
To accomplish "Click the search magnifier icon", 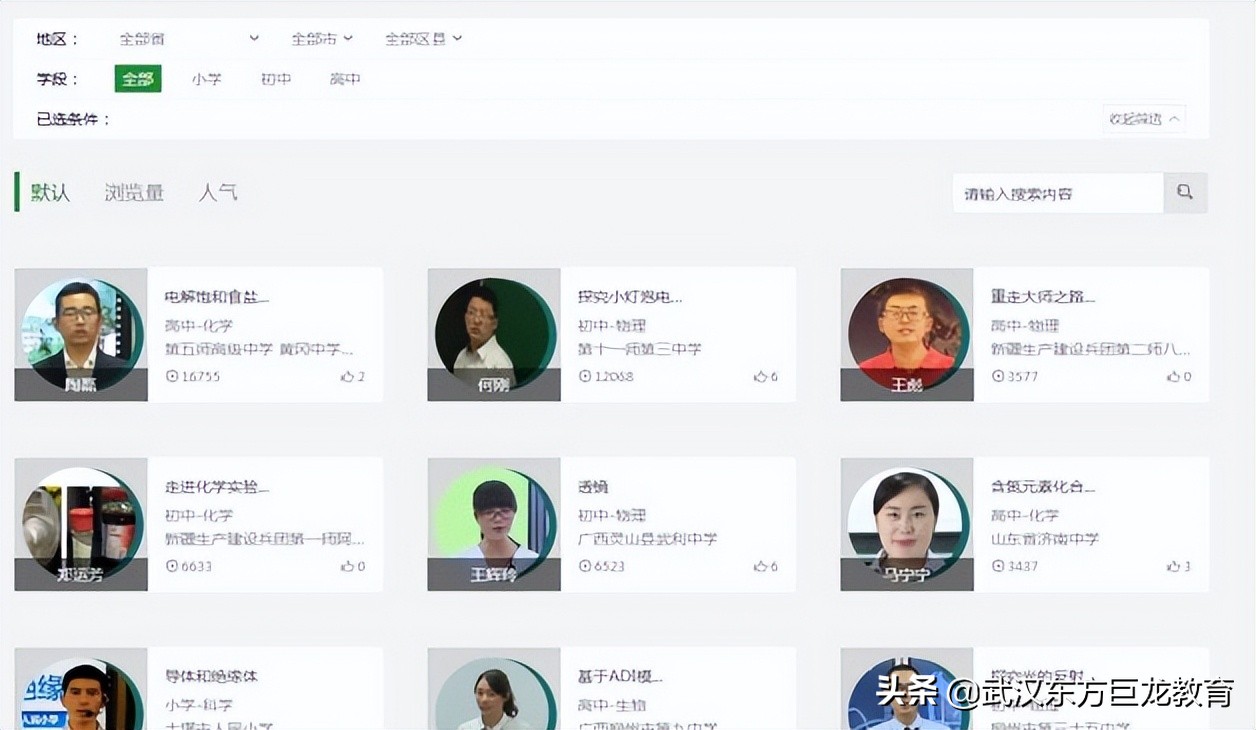I will click(1185, 192).
